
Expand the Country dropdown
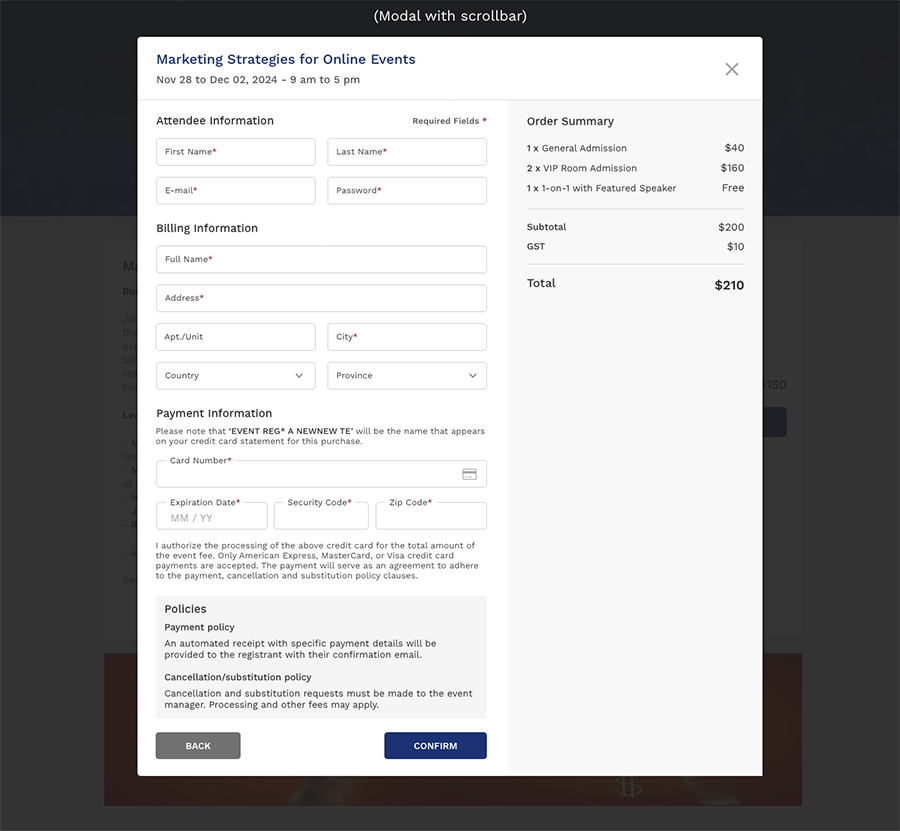[x=235, y=376]
